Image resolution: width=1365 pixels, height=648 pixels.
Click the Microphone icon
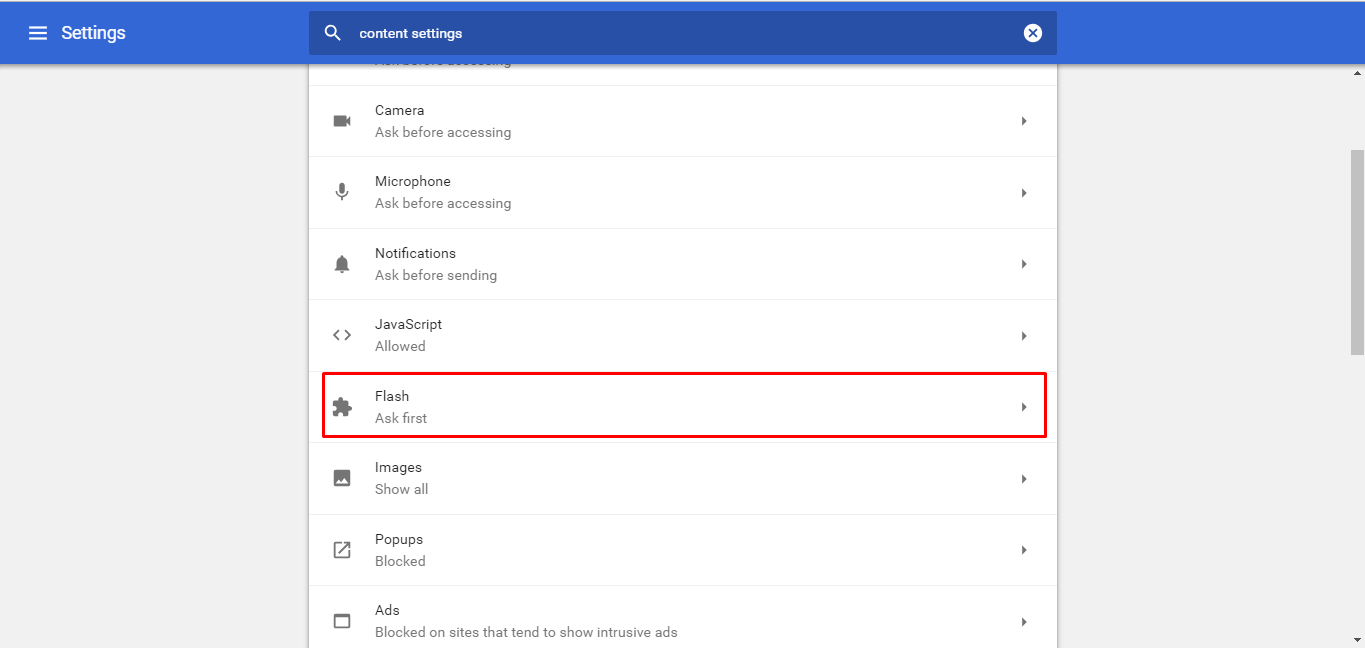(x=342, y=192)
